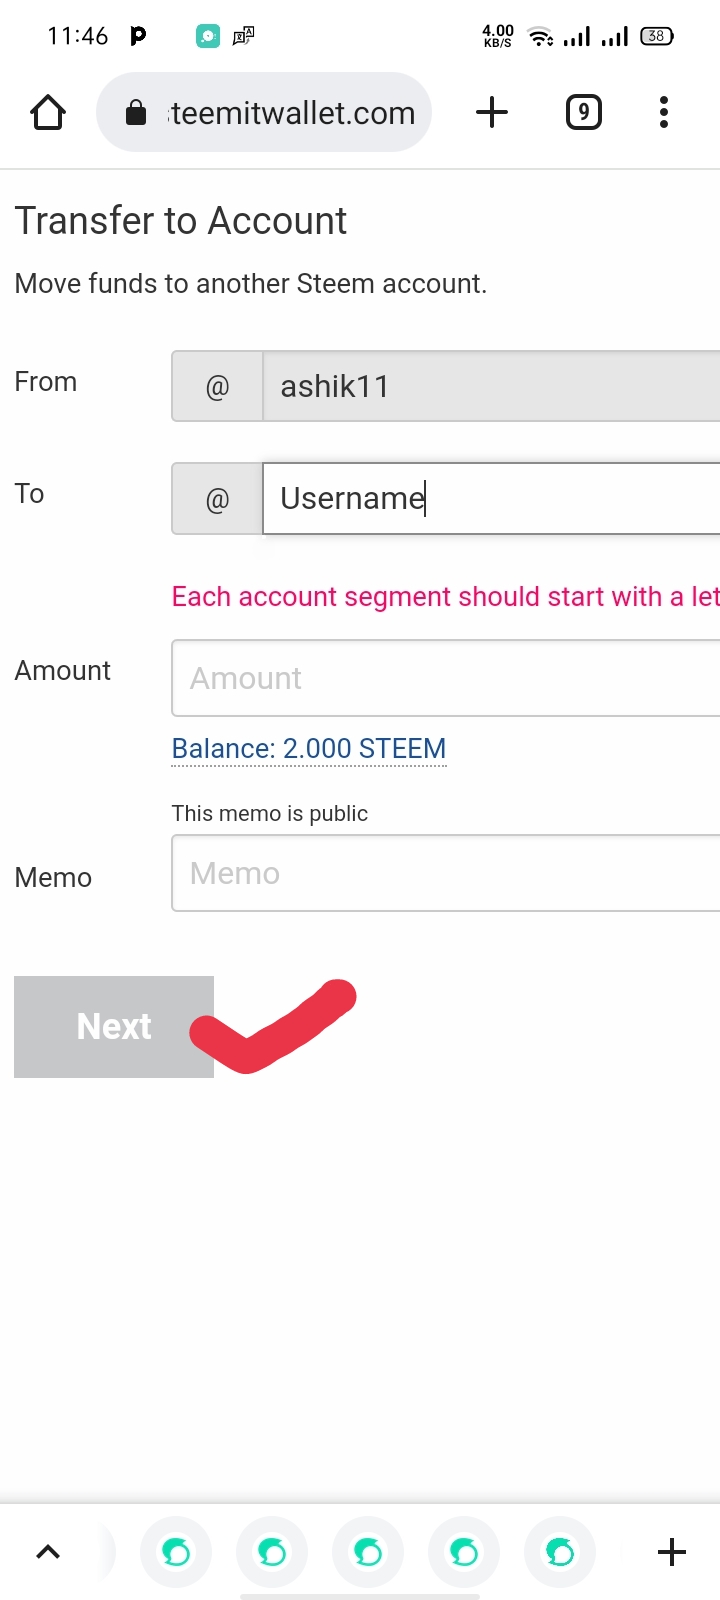Select the third Steemit tab icon in bottom strip

tap(368, 1552)
